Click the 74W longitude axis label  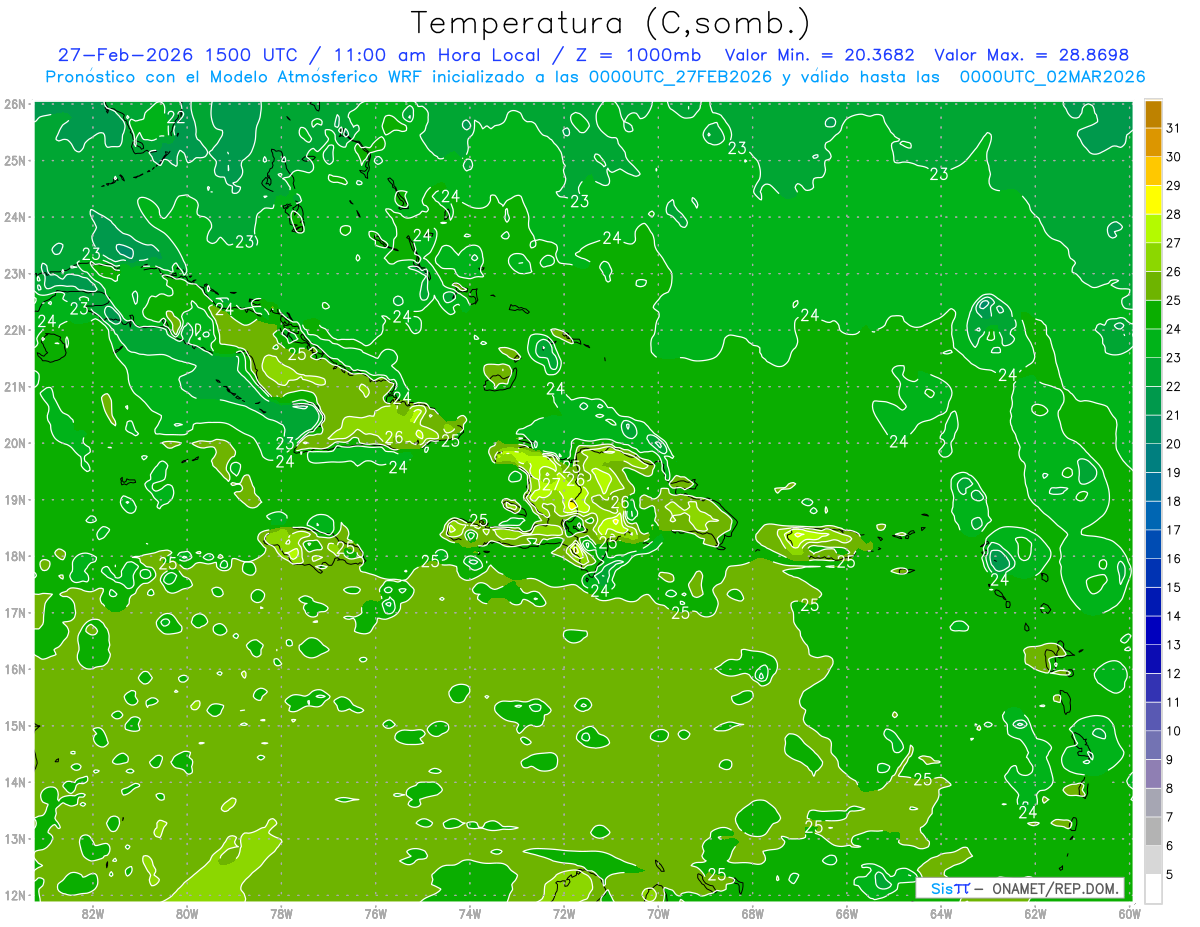470,913
